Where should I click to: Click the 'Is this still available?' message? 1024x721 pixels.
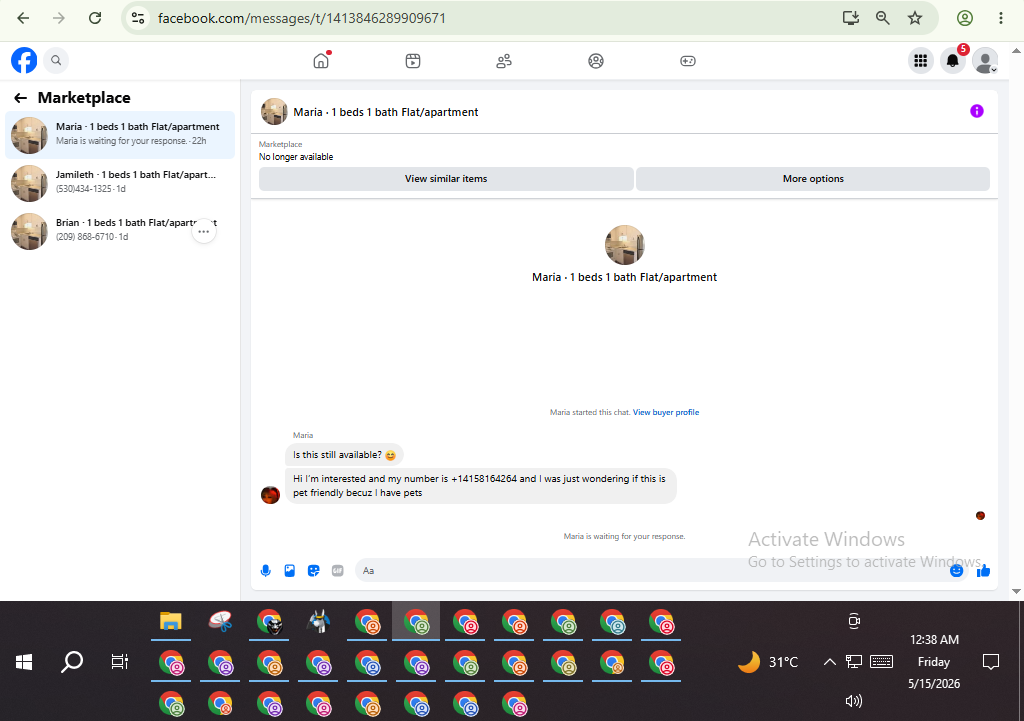click(344, 455)
